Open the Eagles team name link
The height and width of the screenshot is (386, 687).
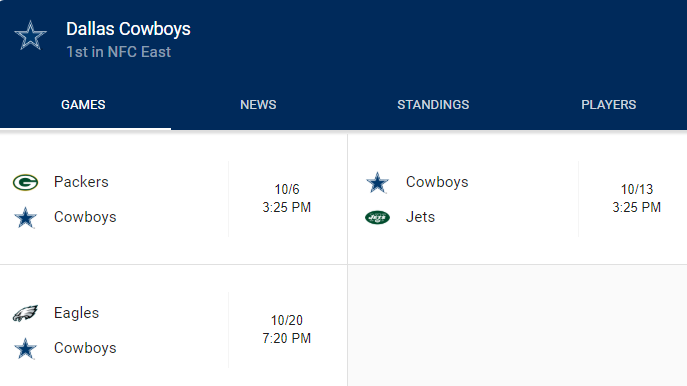[x=76, y=313]
